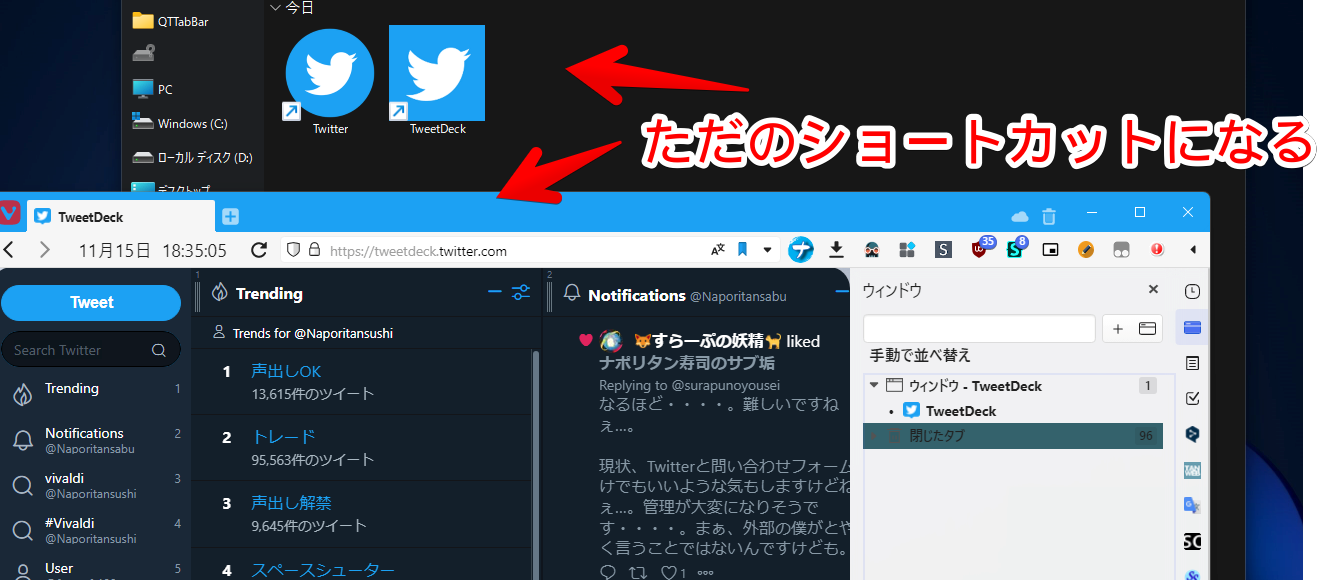1323x580 pixels.
Task: Open Tasks checkbox panel icon
Action: (x=1192, y=398)
